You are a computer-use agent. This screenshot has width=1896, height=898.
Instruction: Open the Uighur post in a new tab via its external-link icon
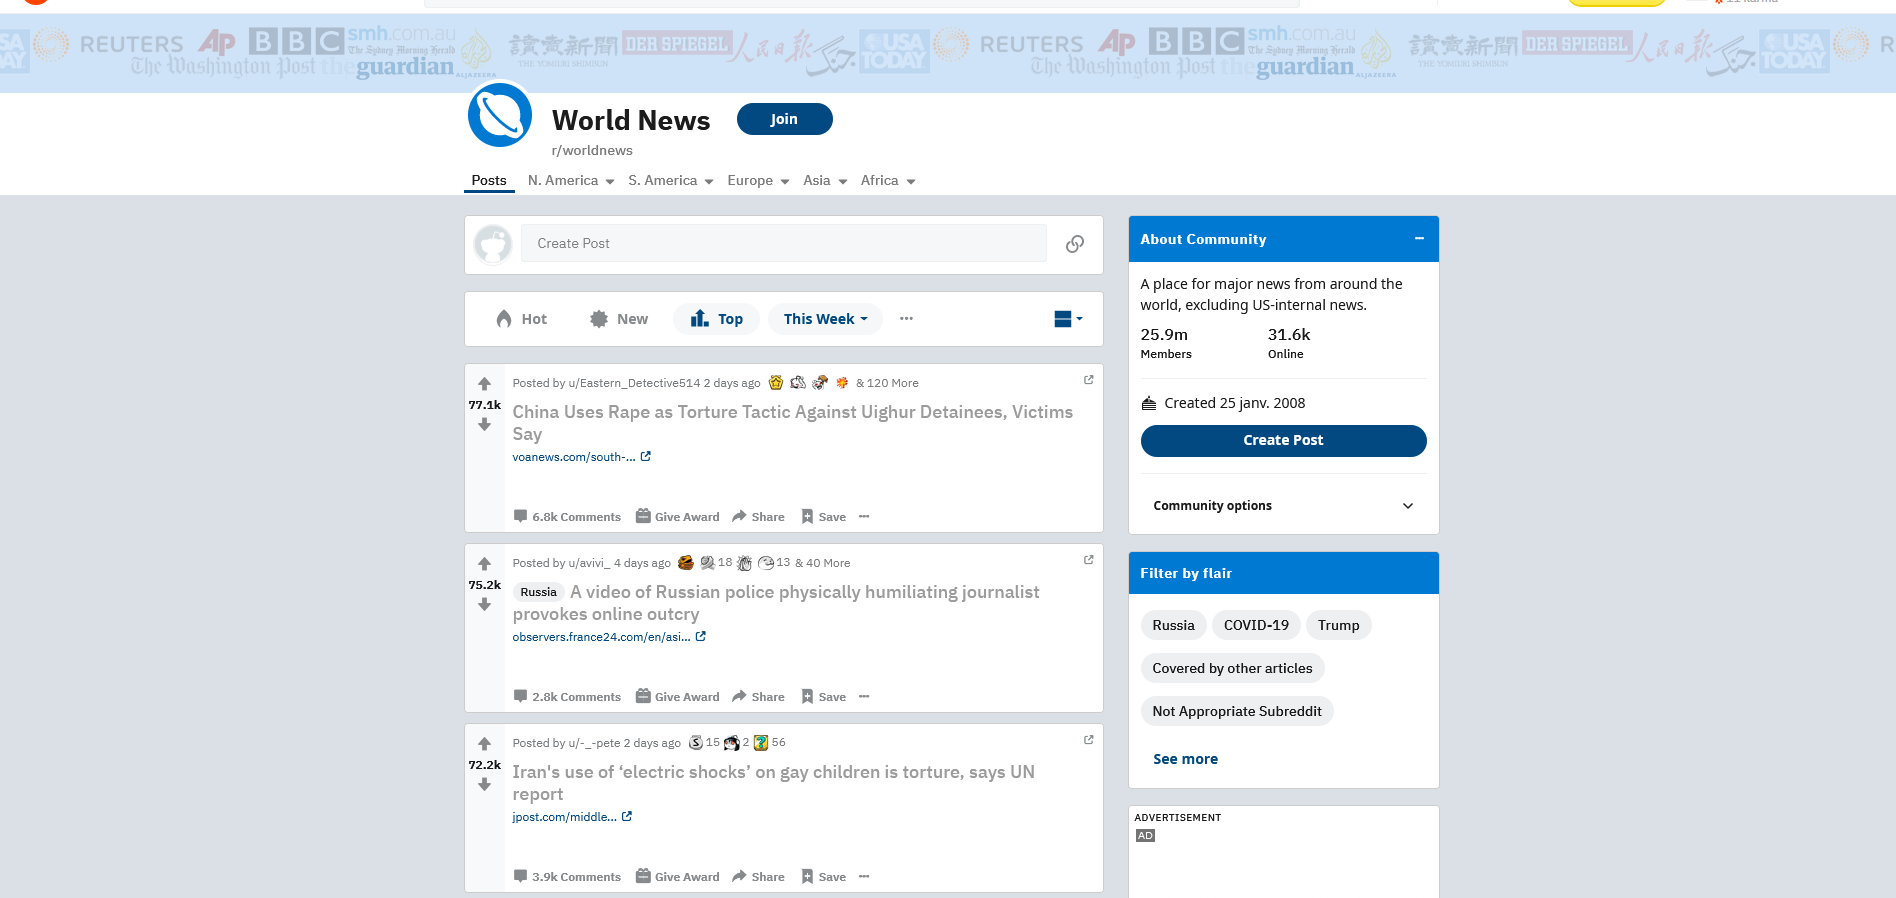(1088, 380)
